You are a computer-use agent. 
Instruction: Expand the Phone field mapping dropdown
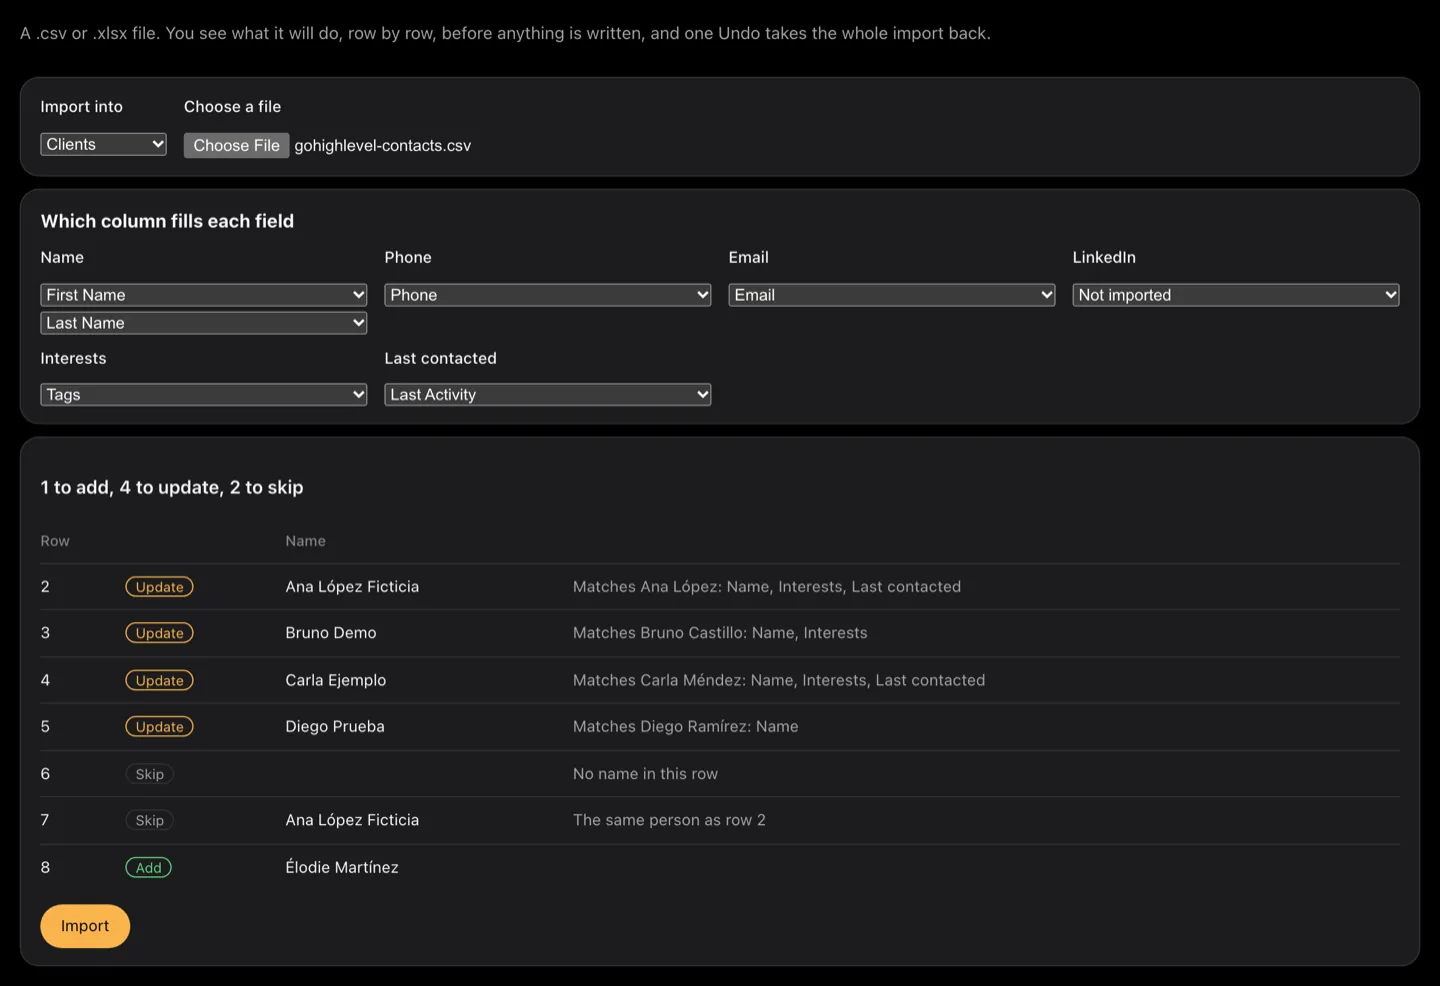(548, 295)
